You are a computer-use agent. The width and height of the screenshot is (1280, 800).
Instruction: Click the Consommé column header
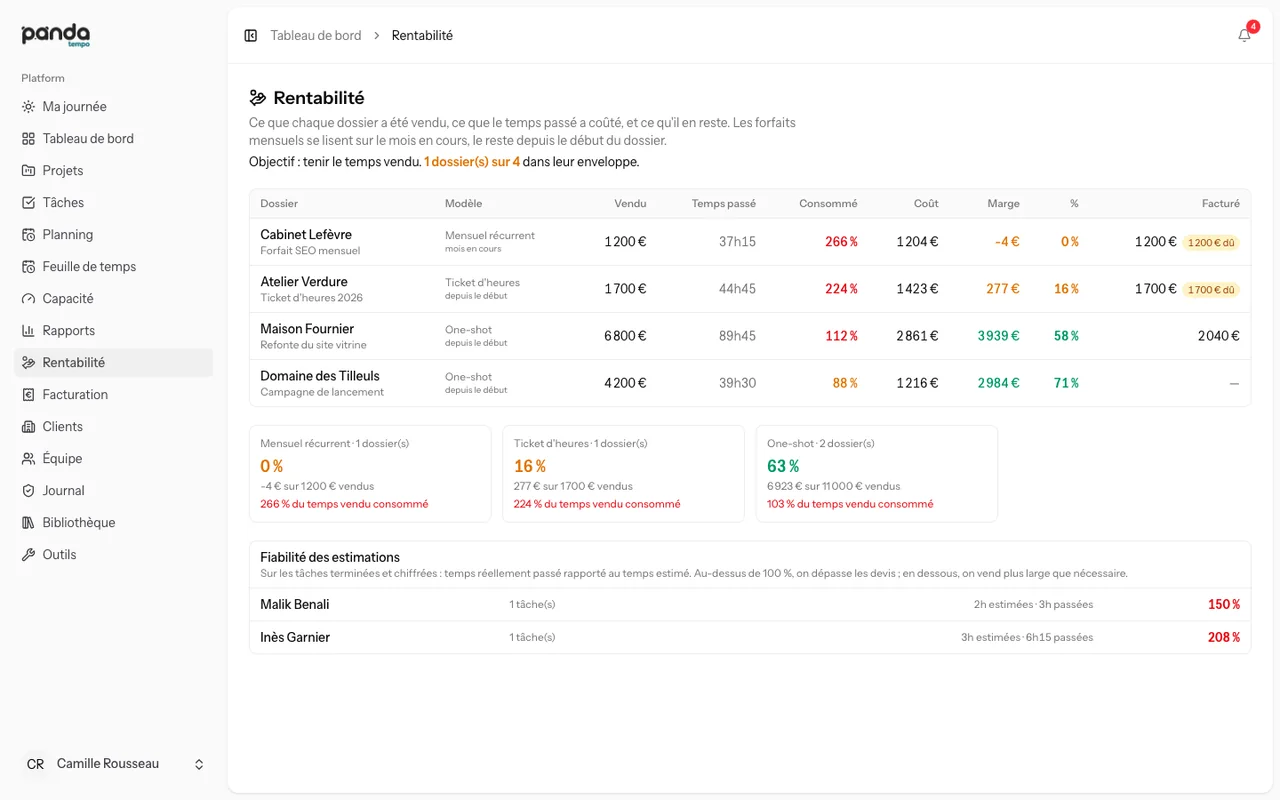pyautogui.click(x=828, y=203)
